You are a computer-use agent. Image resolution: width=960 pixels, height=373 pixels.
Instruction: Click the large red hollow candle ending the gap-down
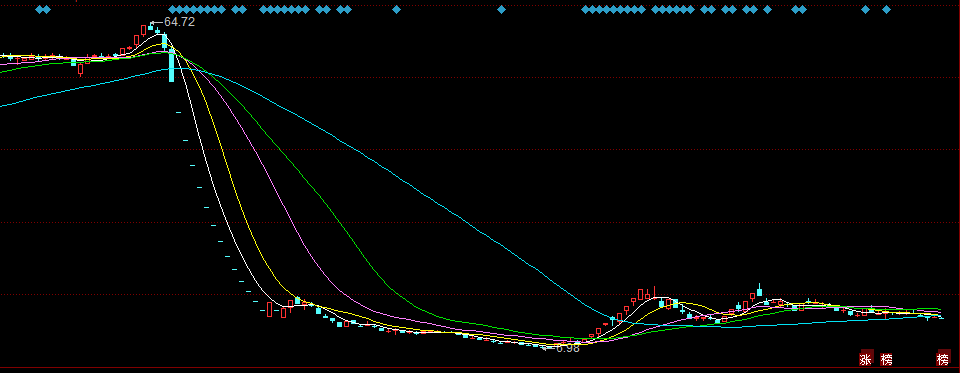[x=269, y=309]
